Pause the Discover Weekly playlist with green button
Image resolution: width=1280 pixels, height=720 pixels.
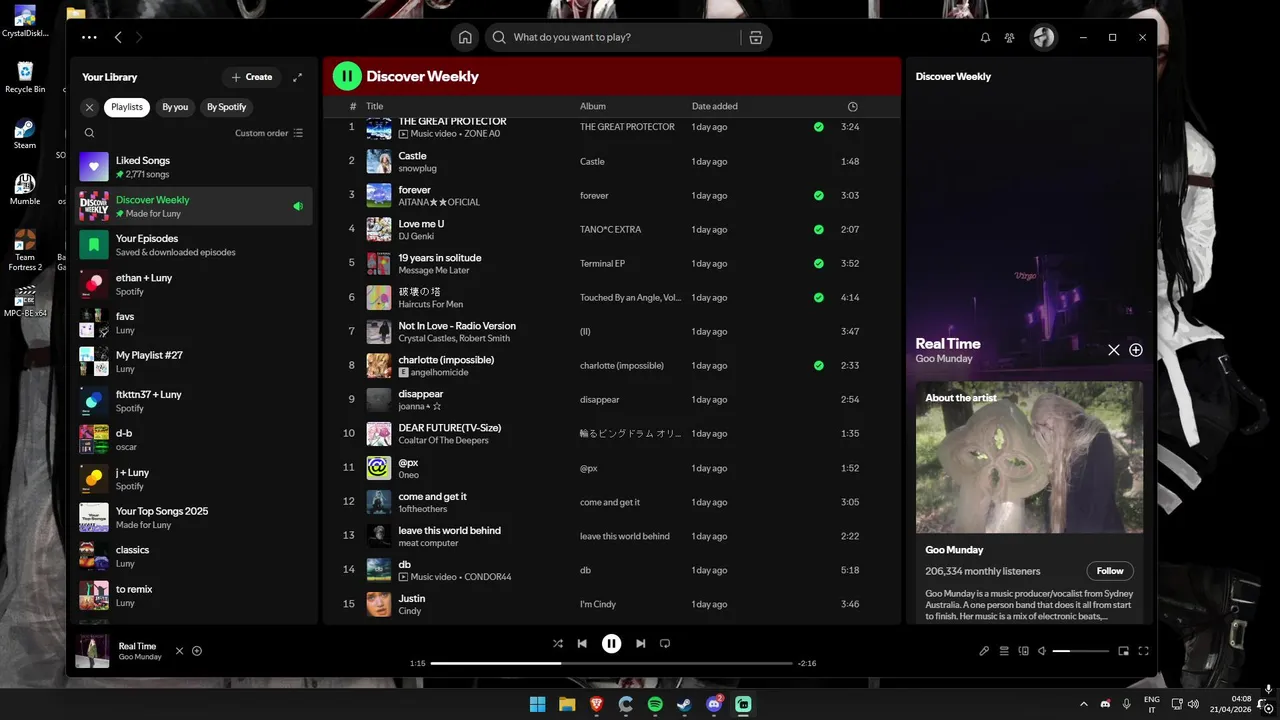coord(347,76)
